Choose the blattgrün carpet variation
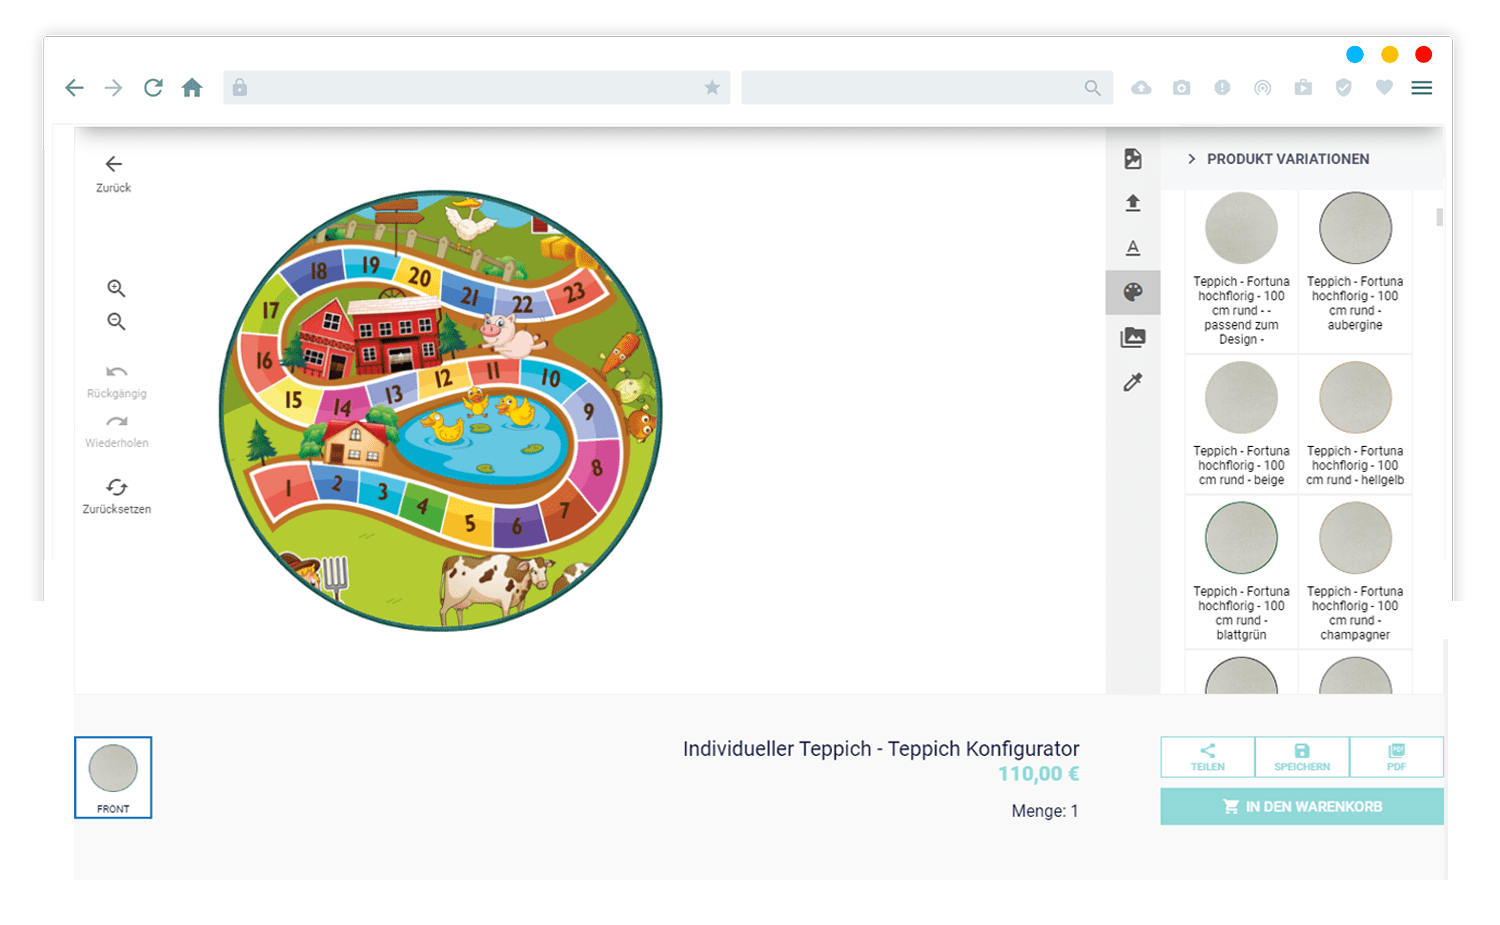 (1241, 573)
